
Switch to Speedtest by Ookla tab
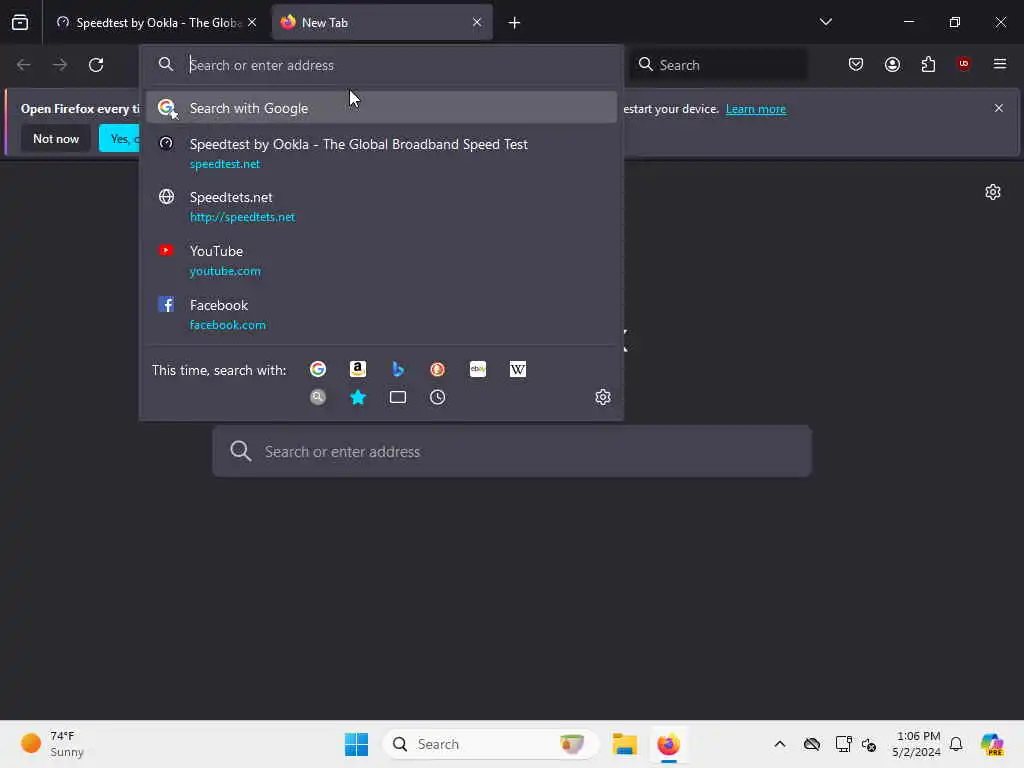(x=157, y=23)
